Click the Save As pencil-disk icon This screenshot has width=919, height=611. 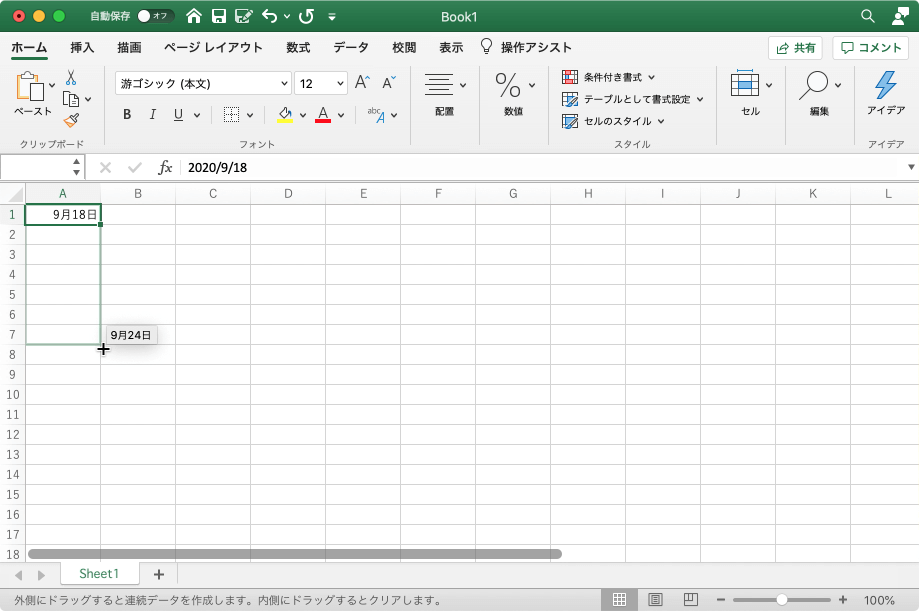[243, 16]
